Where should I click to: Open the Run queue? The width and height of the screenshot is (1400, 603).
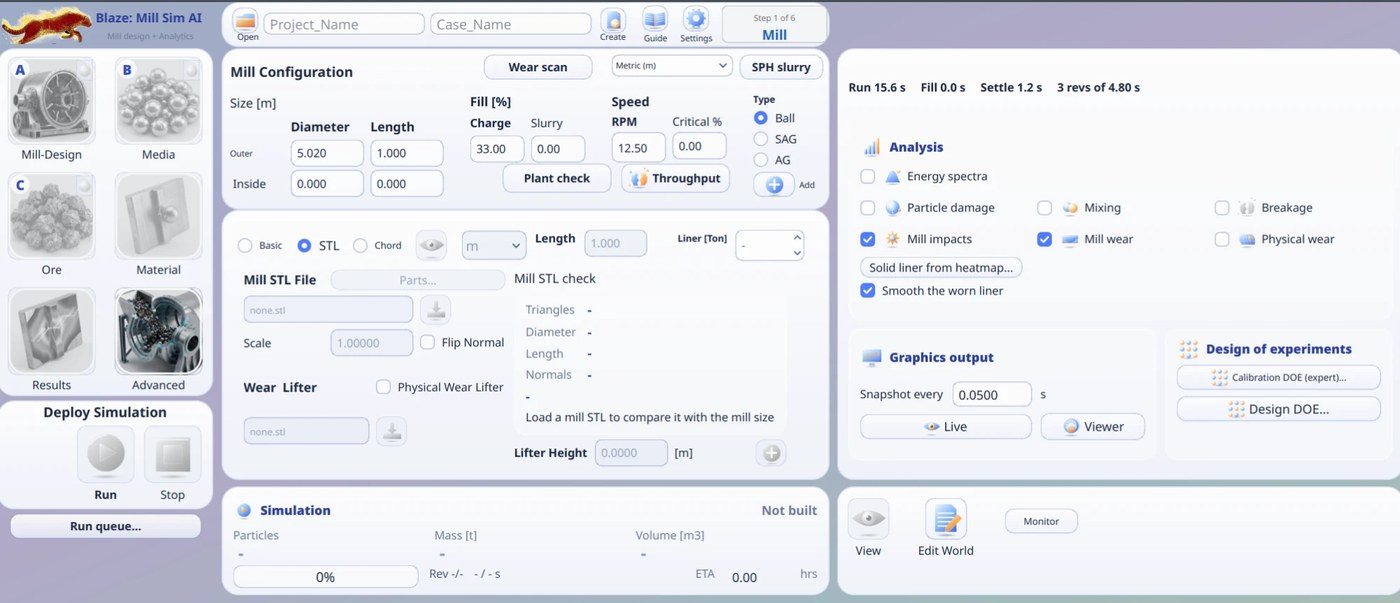tap(105, 526)
